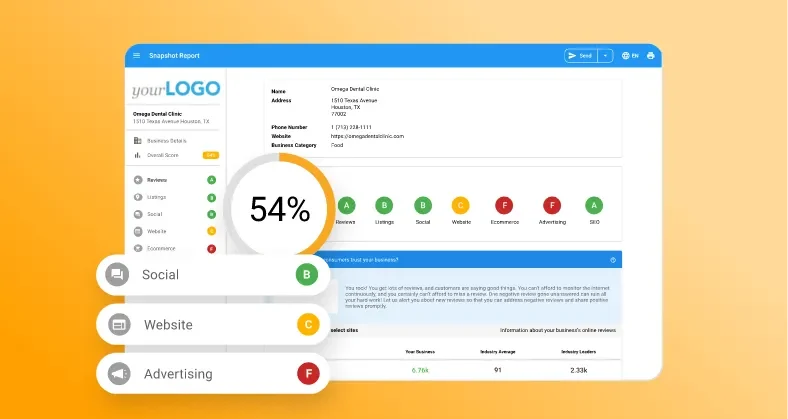Click the red F grade circle for Ecommerce
The image size is (788, 419).
[x=505, y=205]
